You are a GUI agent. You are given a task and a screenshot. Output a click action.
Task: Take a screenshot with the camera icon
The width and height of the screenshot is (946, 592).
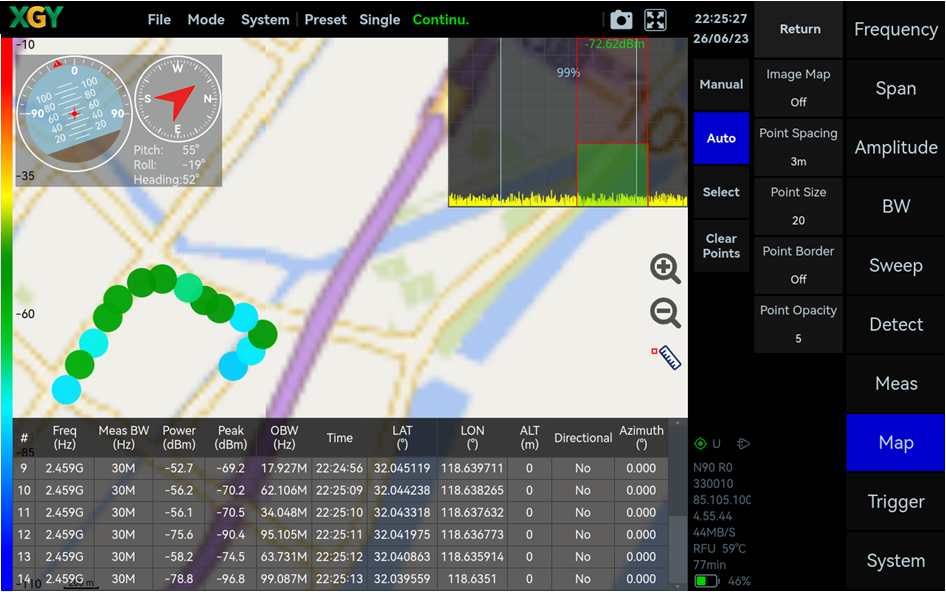[621, 20]
